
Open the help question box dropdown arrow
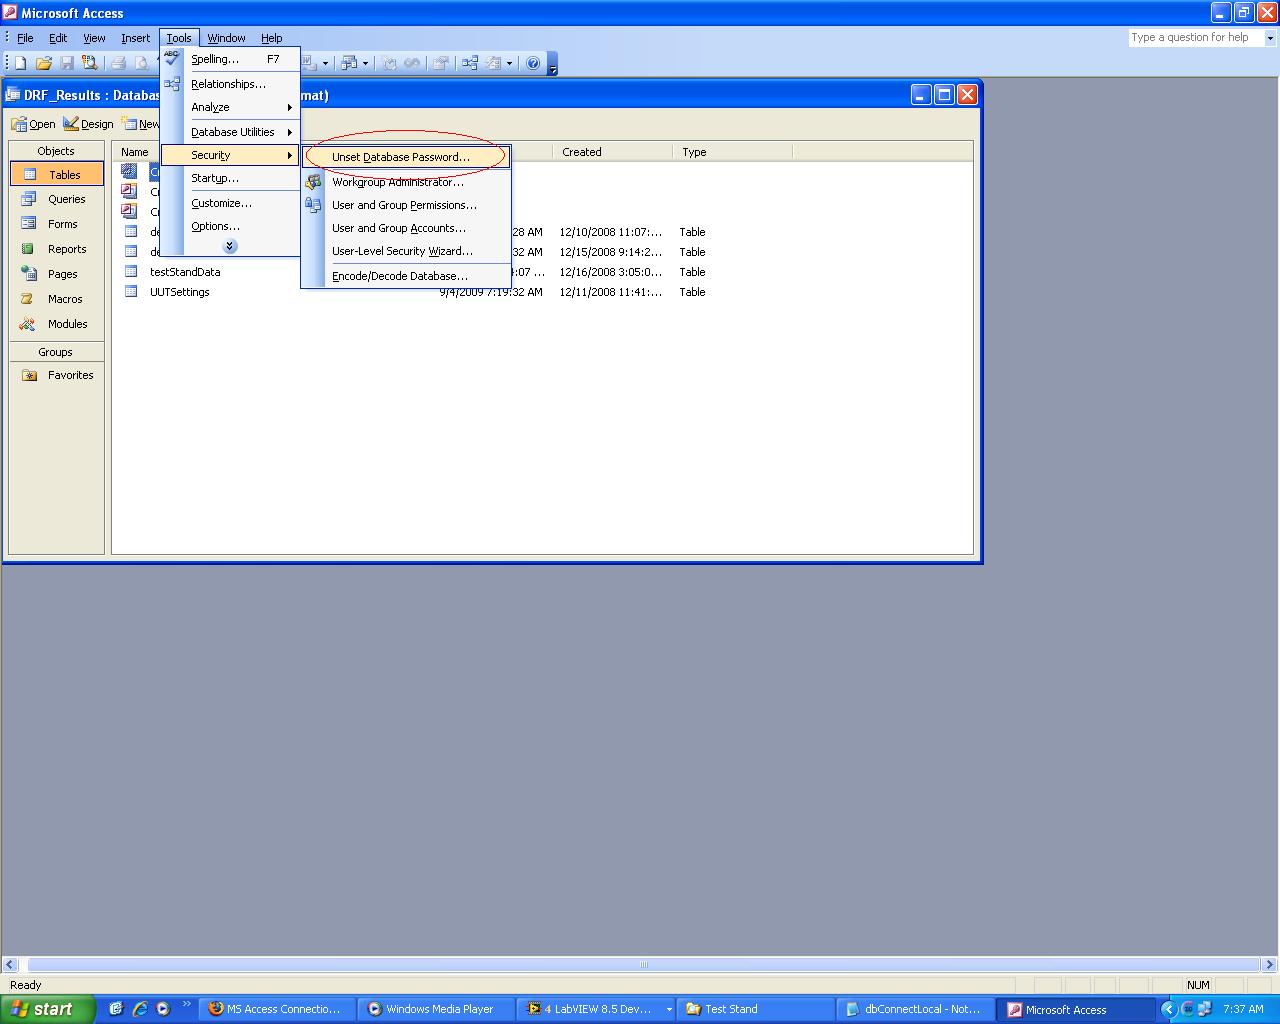point(1270,38)
